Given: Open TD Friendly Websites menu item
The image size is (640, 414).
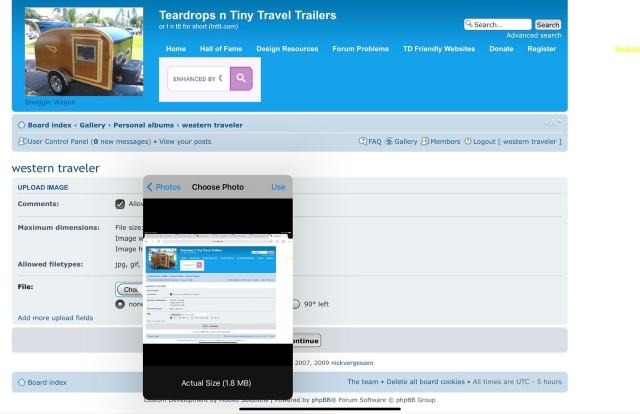Looking at the screenshot, I should point(439,49).
